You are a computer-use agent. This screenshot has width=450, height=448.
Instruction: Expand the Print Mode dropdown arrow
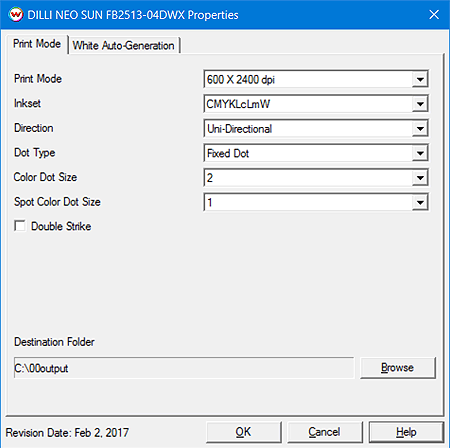tap(420, 79)
